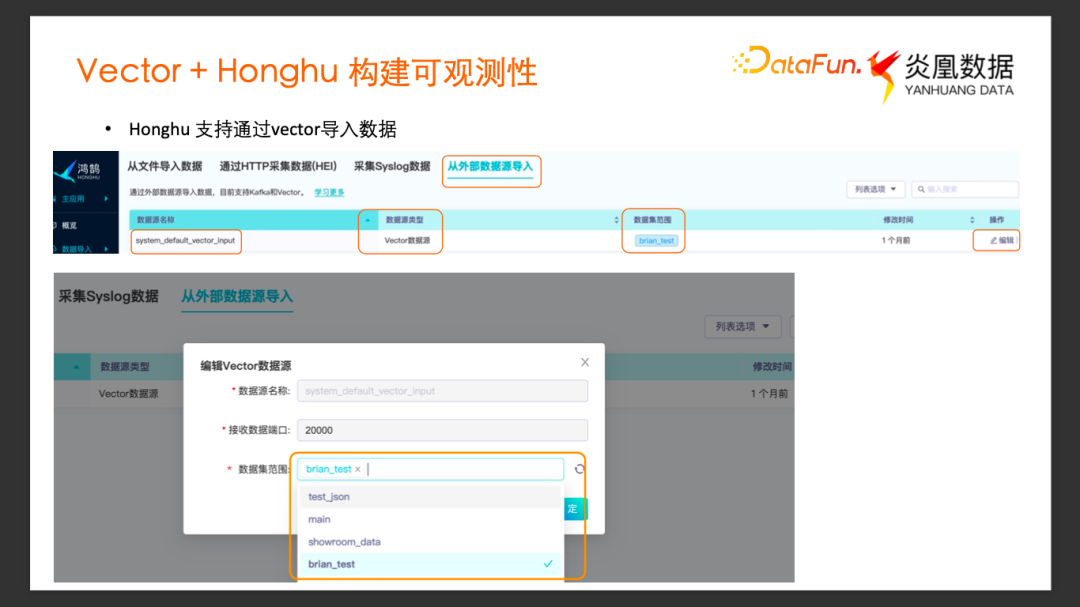Click the dimmed sort arrow before large 数据源类型 header
Image resolution: width=1080 pixels, height=607 pixels.
(x=76, y=367)
